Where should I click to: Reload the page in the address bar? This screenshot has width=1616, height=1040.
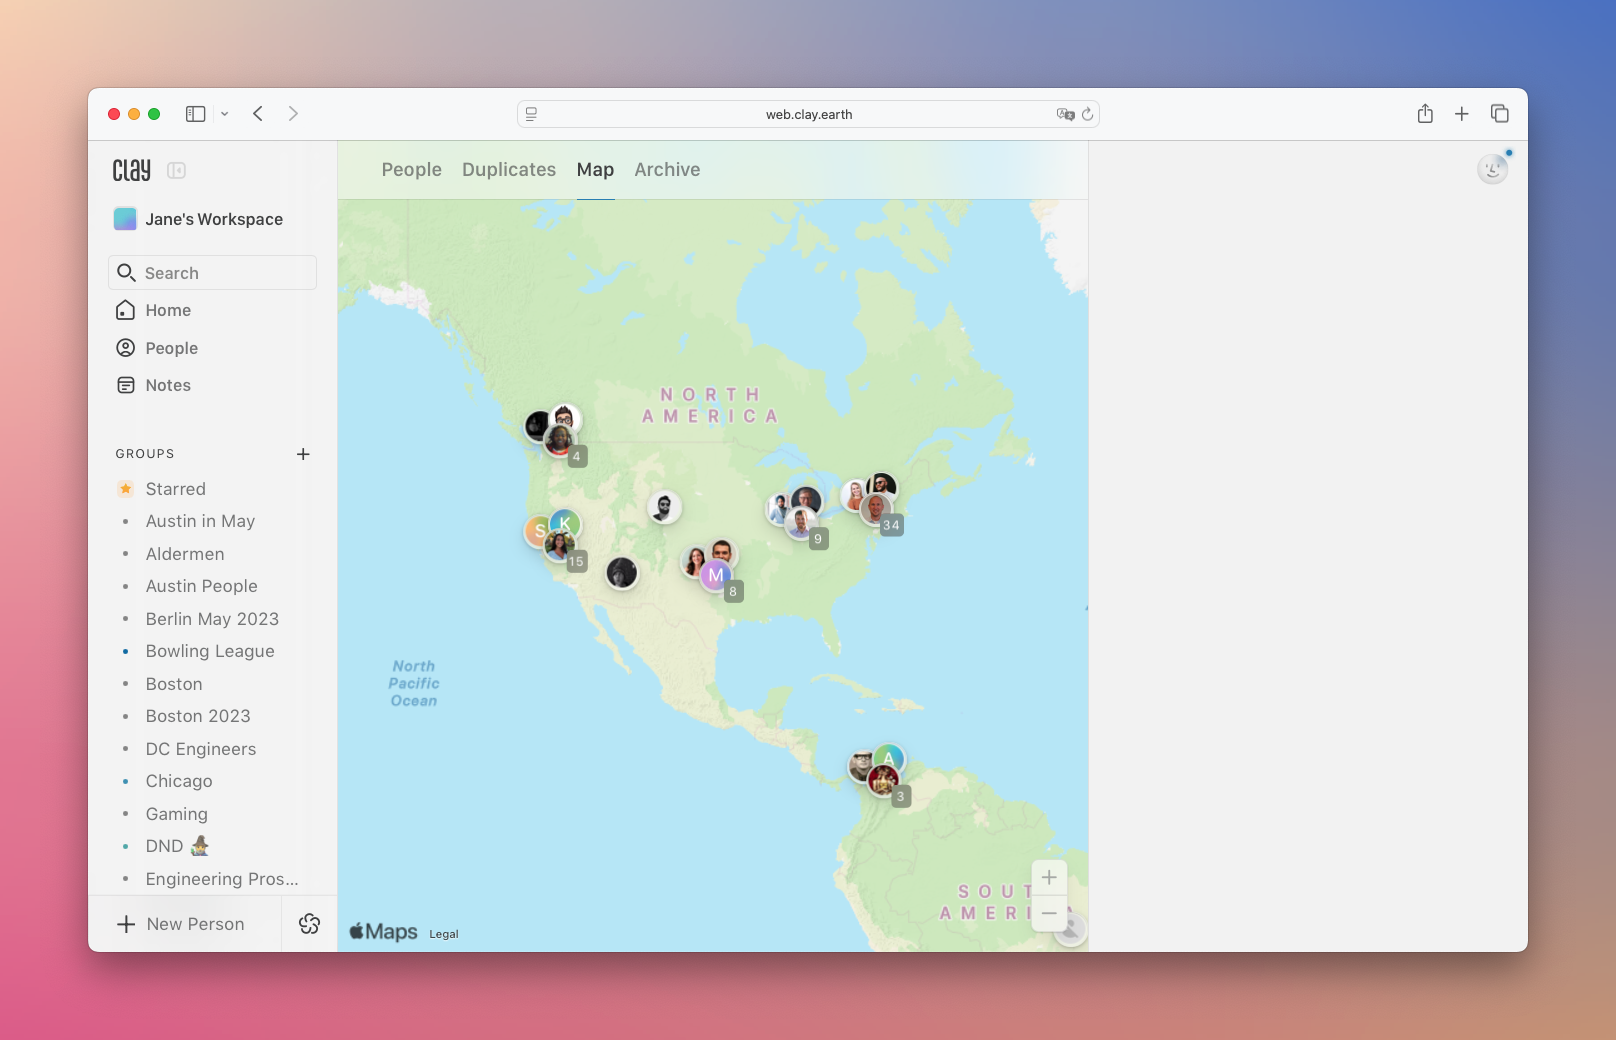pyautogui.click(x=1088, y=114)
